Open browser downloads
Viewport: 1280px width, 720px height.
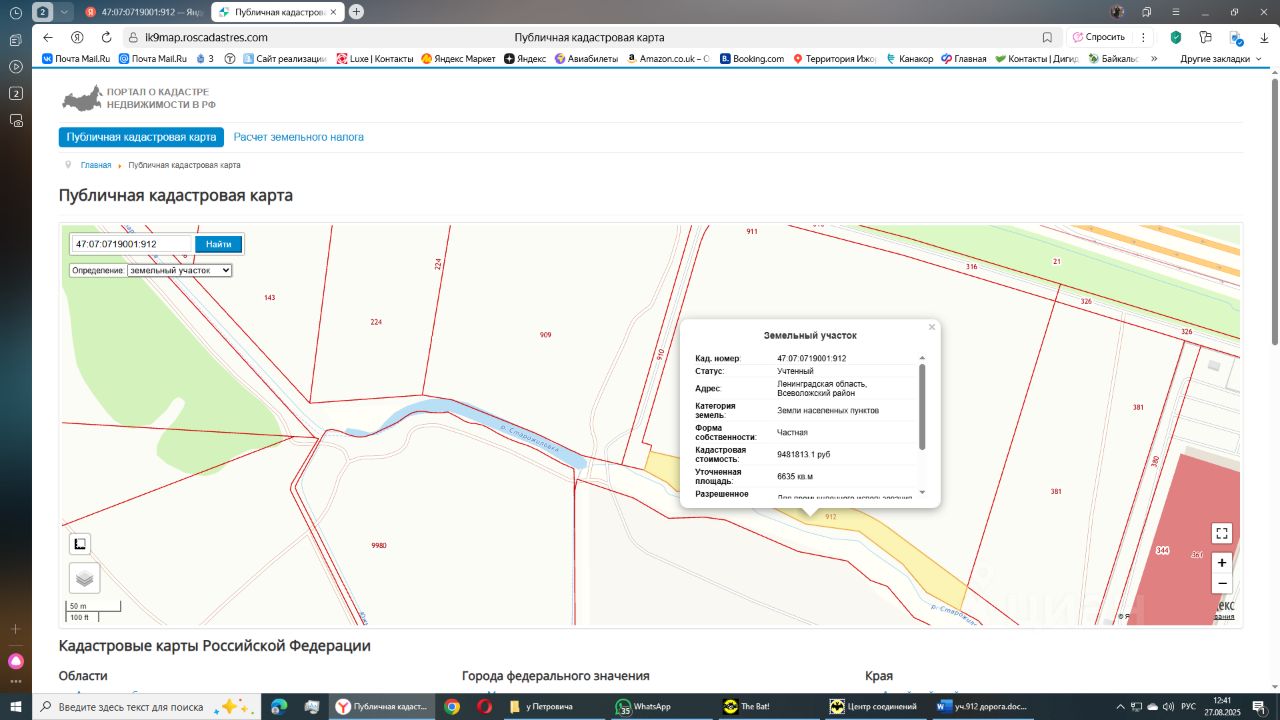click(1264, 37)
